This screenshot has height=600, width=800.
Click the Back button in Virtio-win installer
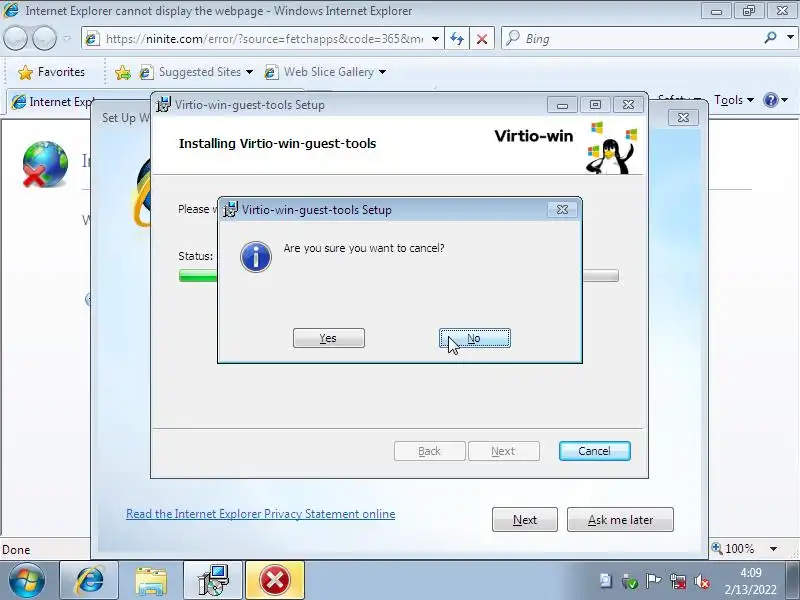coord(430,451)
